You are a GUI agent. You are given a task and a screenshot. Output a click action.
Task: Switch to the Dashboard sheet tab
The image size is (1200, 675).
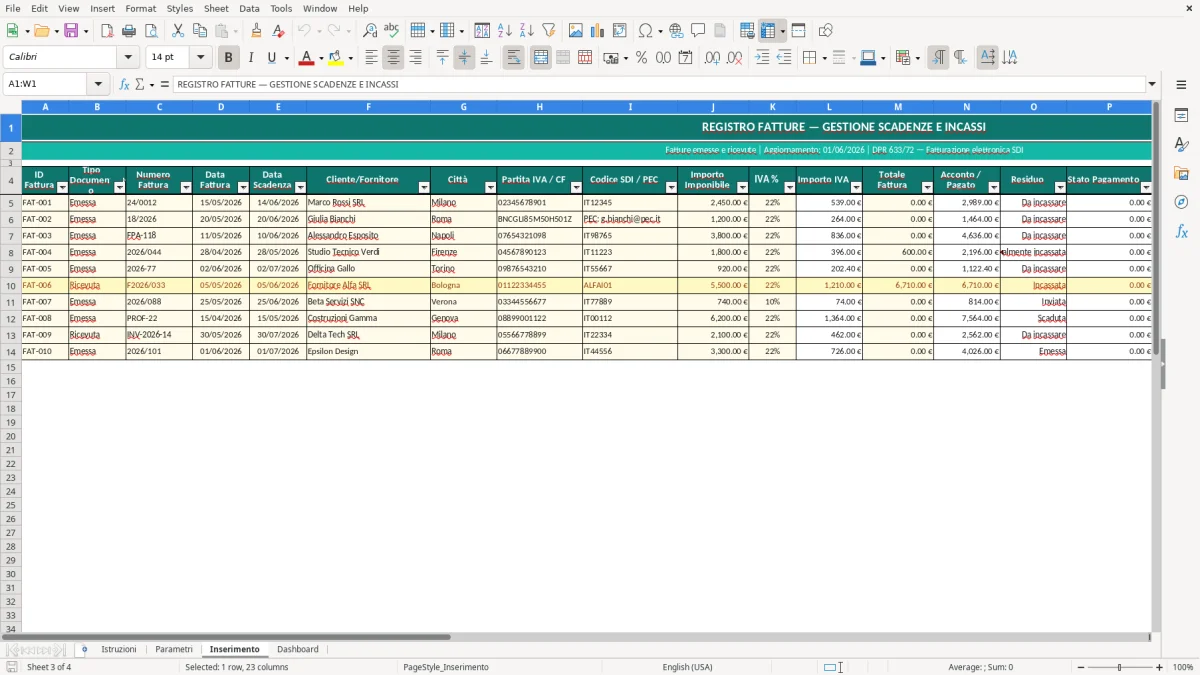[x=298, y=649]
